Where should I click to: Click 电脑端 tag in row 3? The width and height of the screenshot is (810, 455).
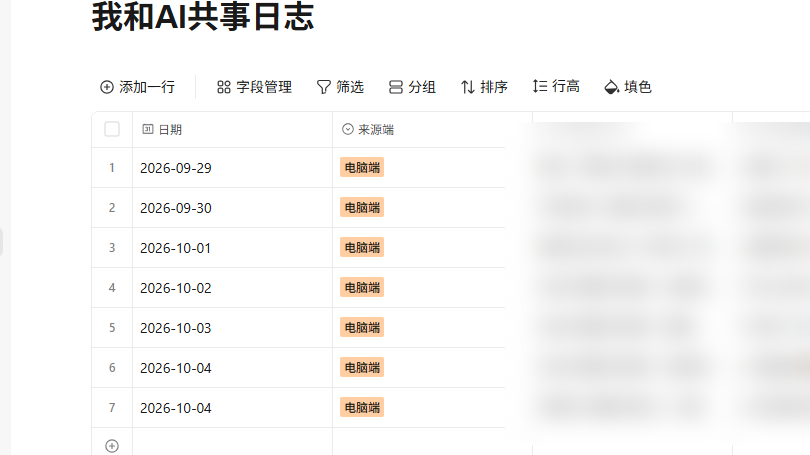[362, 247]
